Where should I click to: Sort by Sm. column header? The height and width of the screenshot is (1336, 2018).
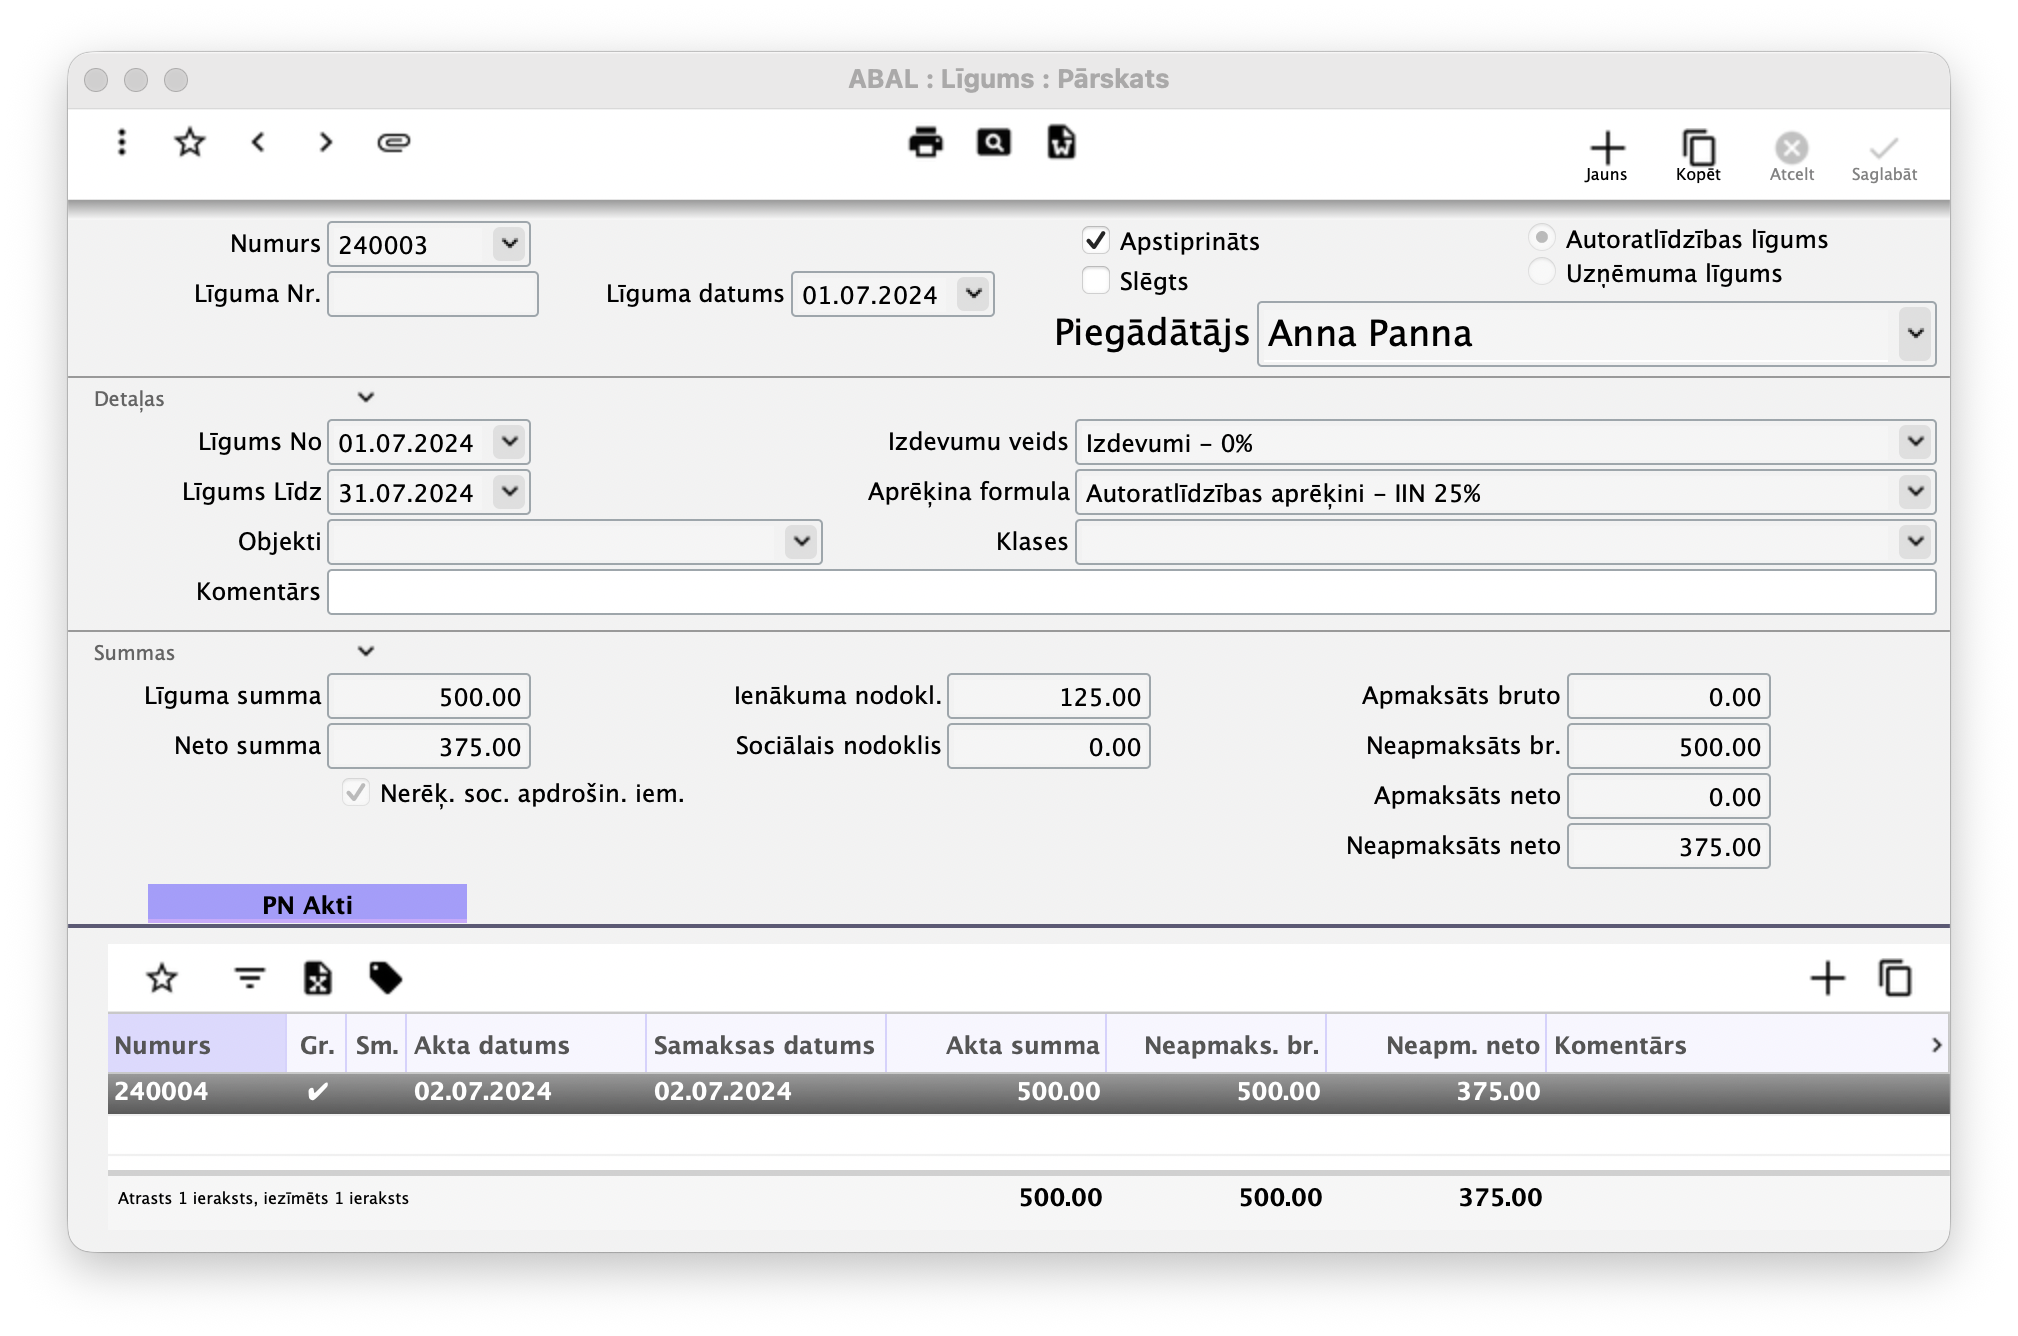377,1045
